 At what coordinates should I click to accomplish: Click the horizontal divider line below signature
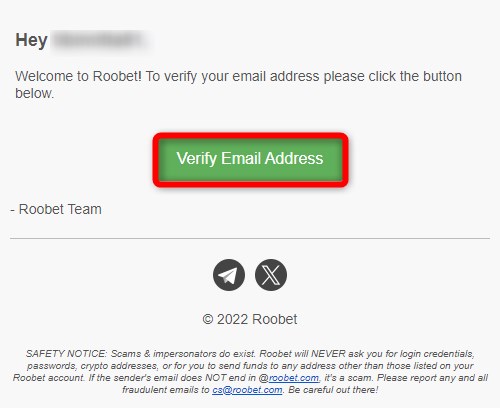click(x=250, y=238)
